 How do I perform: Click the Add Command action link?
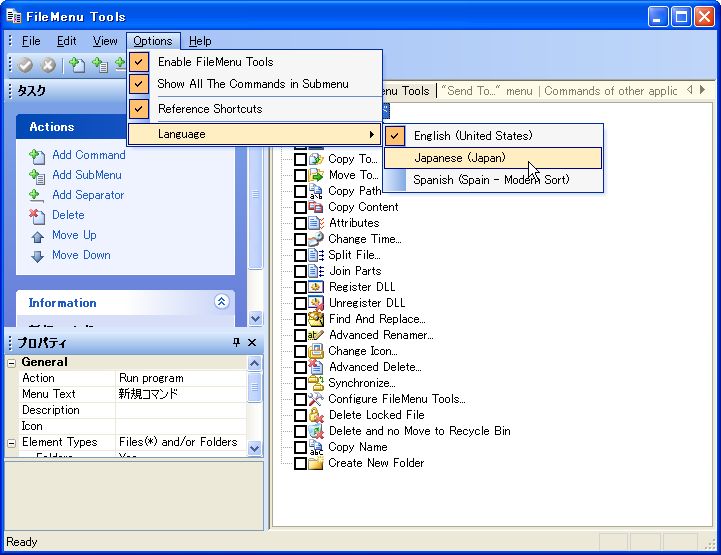[x=89, y=155]
